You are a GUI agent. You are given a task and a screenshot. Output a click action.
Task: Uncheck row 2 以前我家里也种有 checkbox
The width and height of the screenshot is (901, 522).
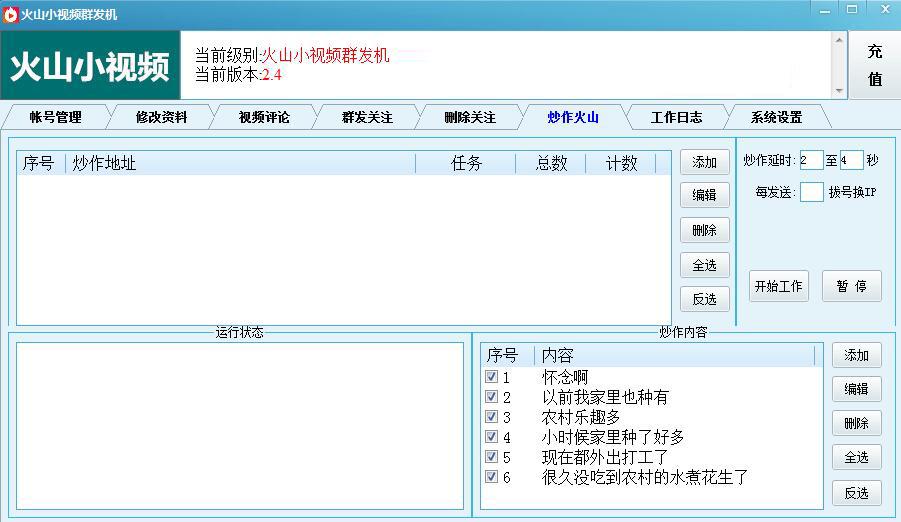coord(491,397)
